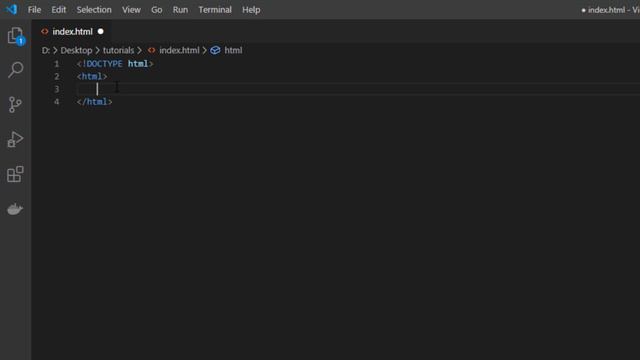
Task: Click line number 1 in the gutter
Action: click(x=56, y=64)
